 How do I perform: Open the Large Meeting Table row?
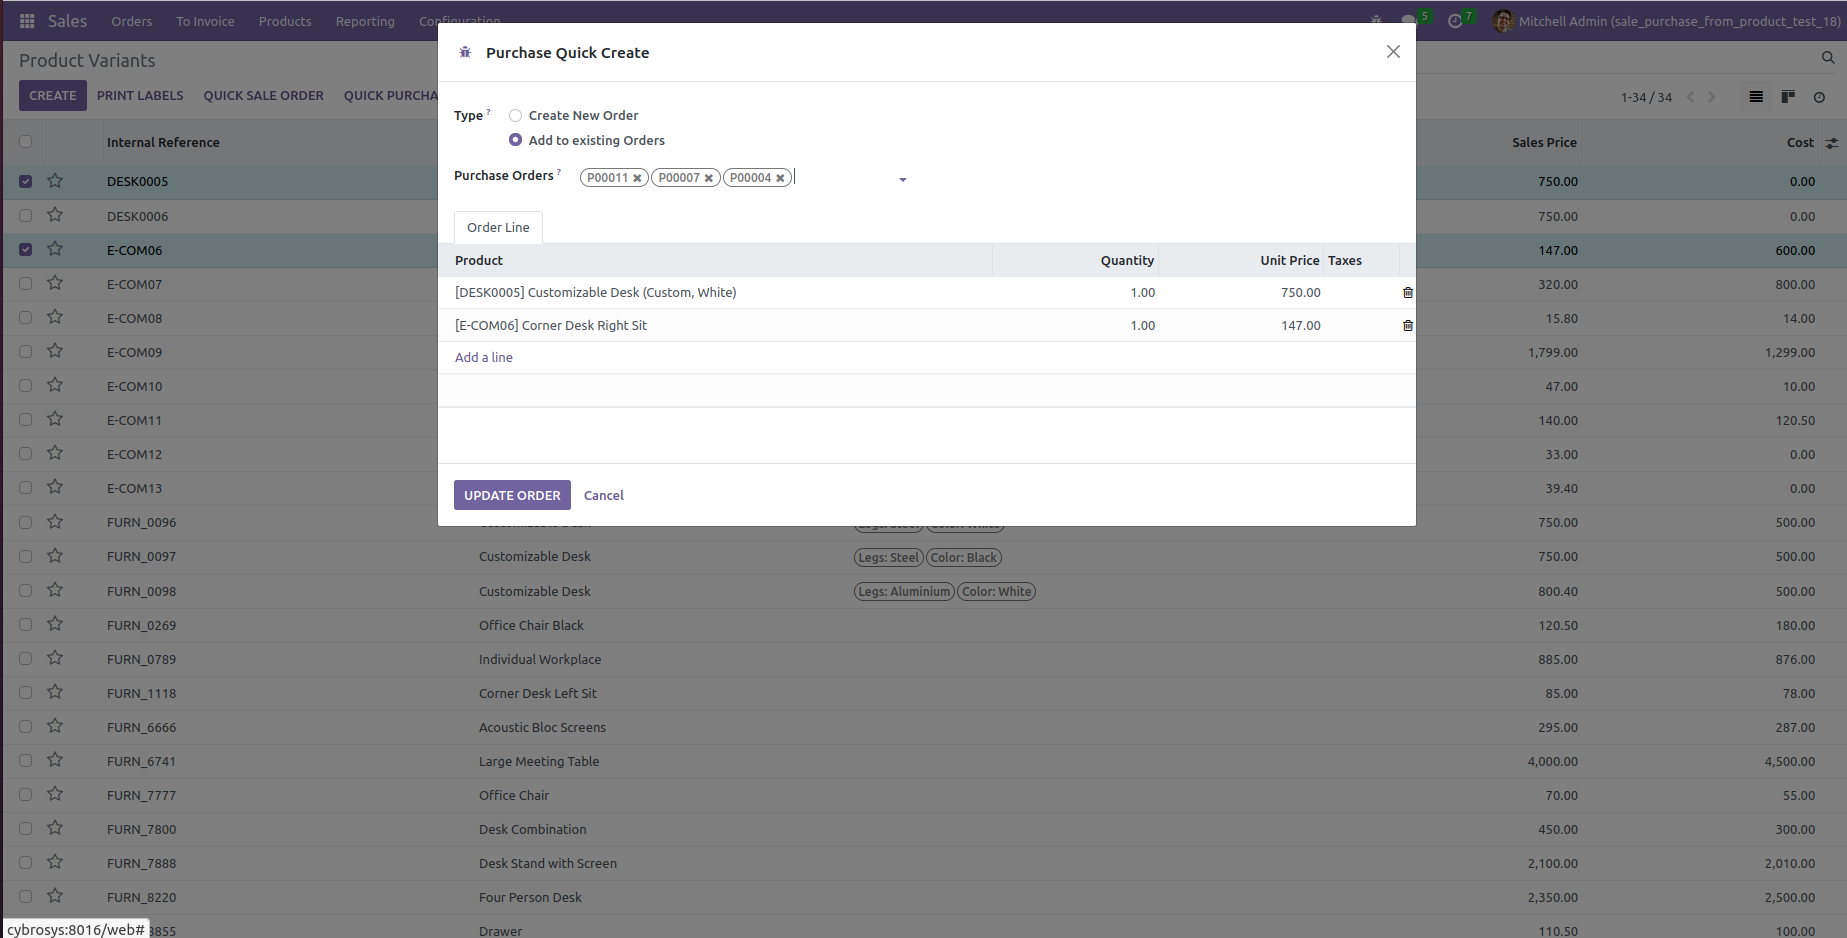923,761
